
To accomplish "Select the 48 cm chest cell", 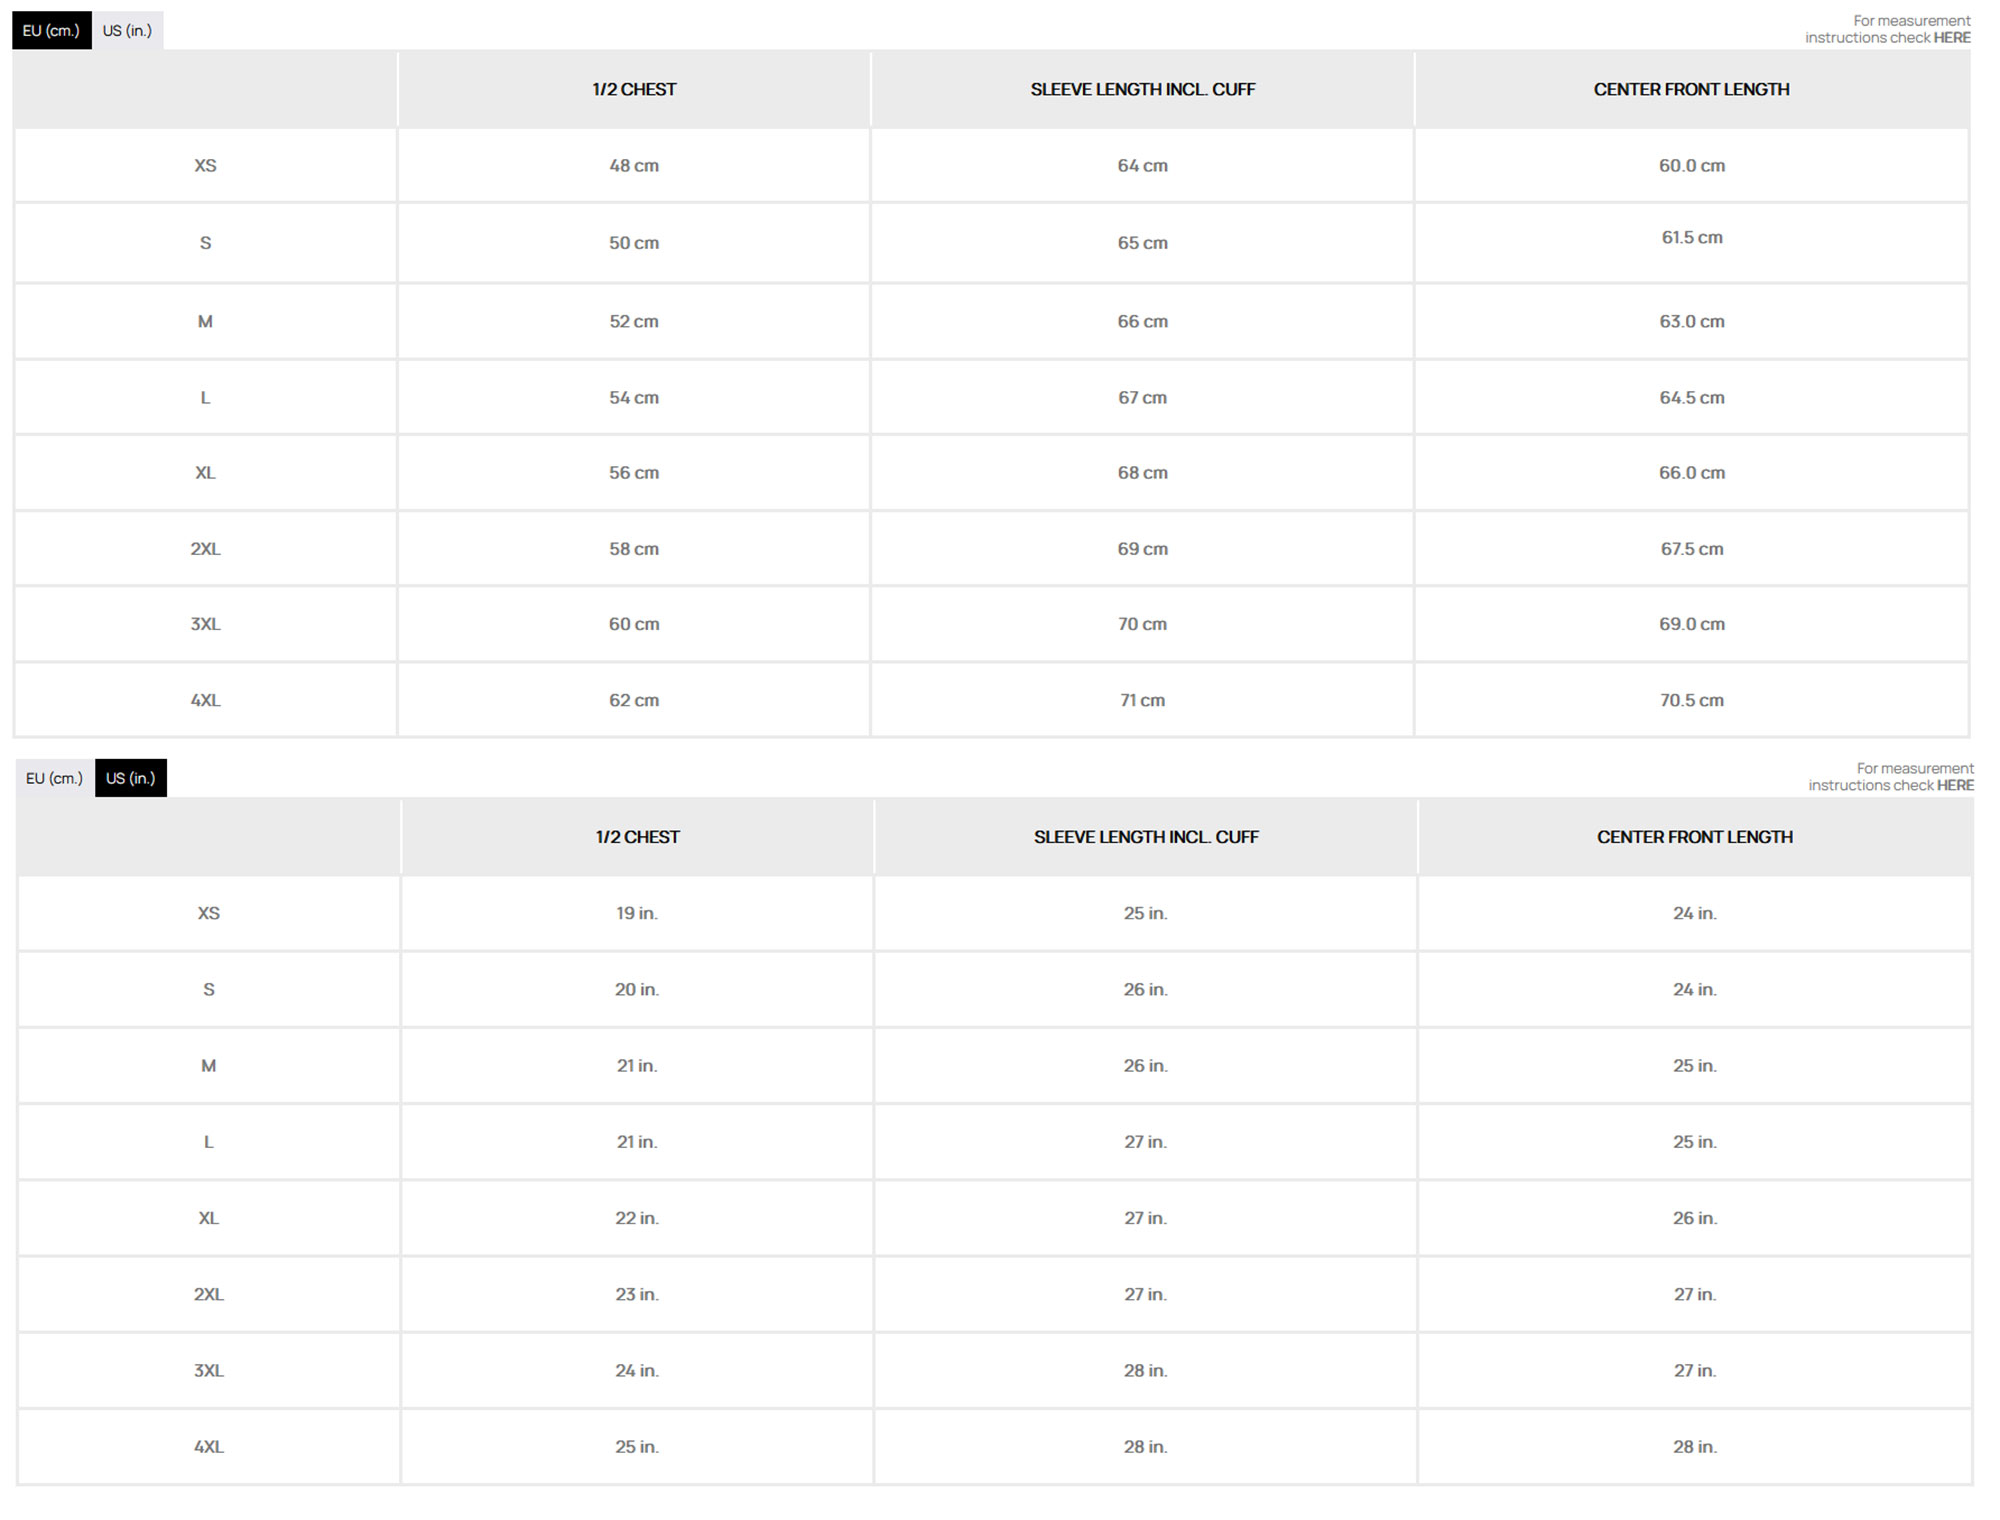I will click(634, 166).
